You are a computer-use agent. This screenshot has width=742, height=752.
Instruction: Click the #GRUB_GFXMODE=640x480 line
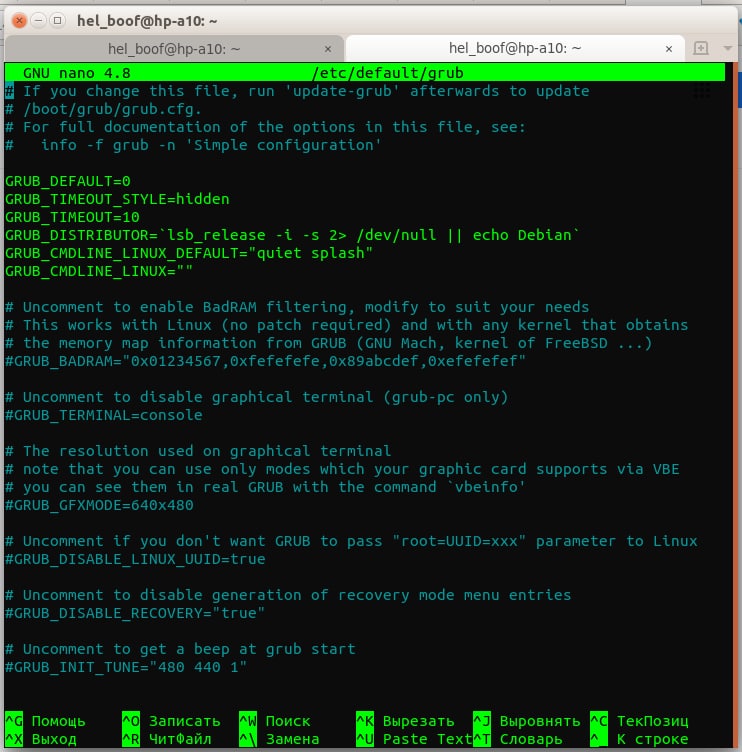(99, 505)
